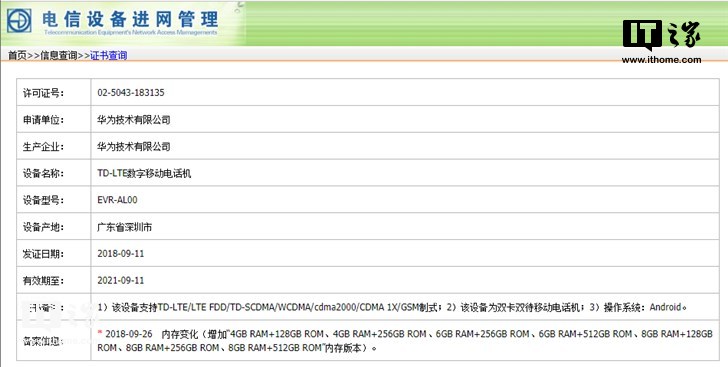Click the 生产企业 华为技术有限公司 value
Screen dimensions: 728x367
[x=134, y=146]
